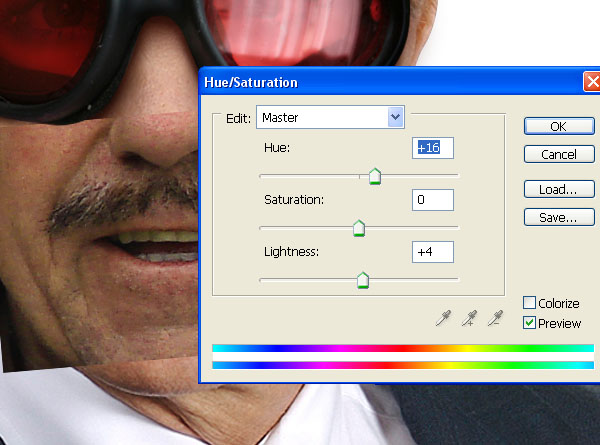Click the upper color spectrum bar

[x=403, y=348]
